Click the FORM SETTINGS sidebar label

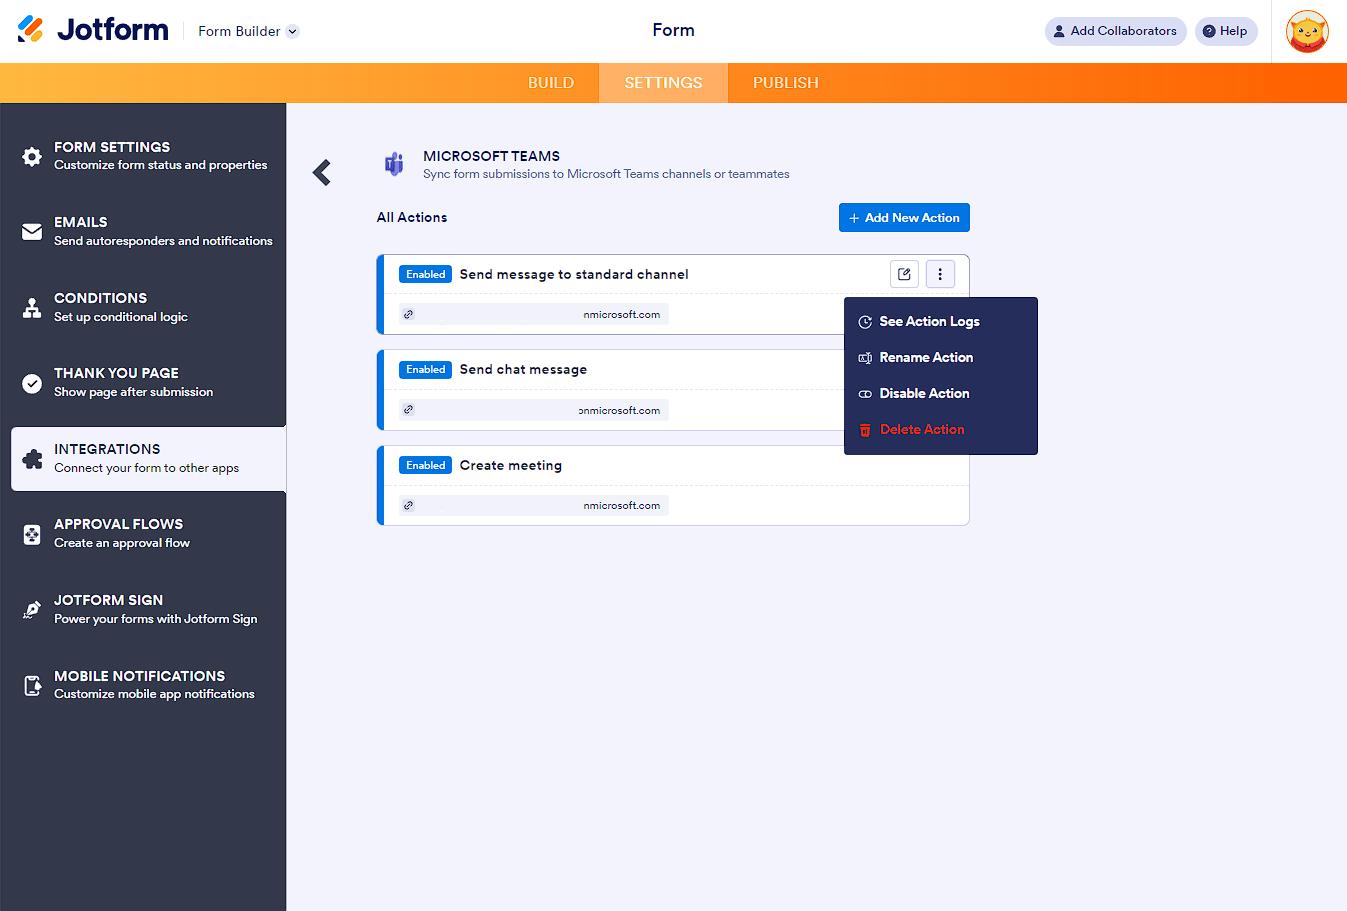(x=112, y=147)
